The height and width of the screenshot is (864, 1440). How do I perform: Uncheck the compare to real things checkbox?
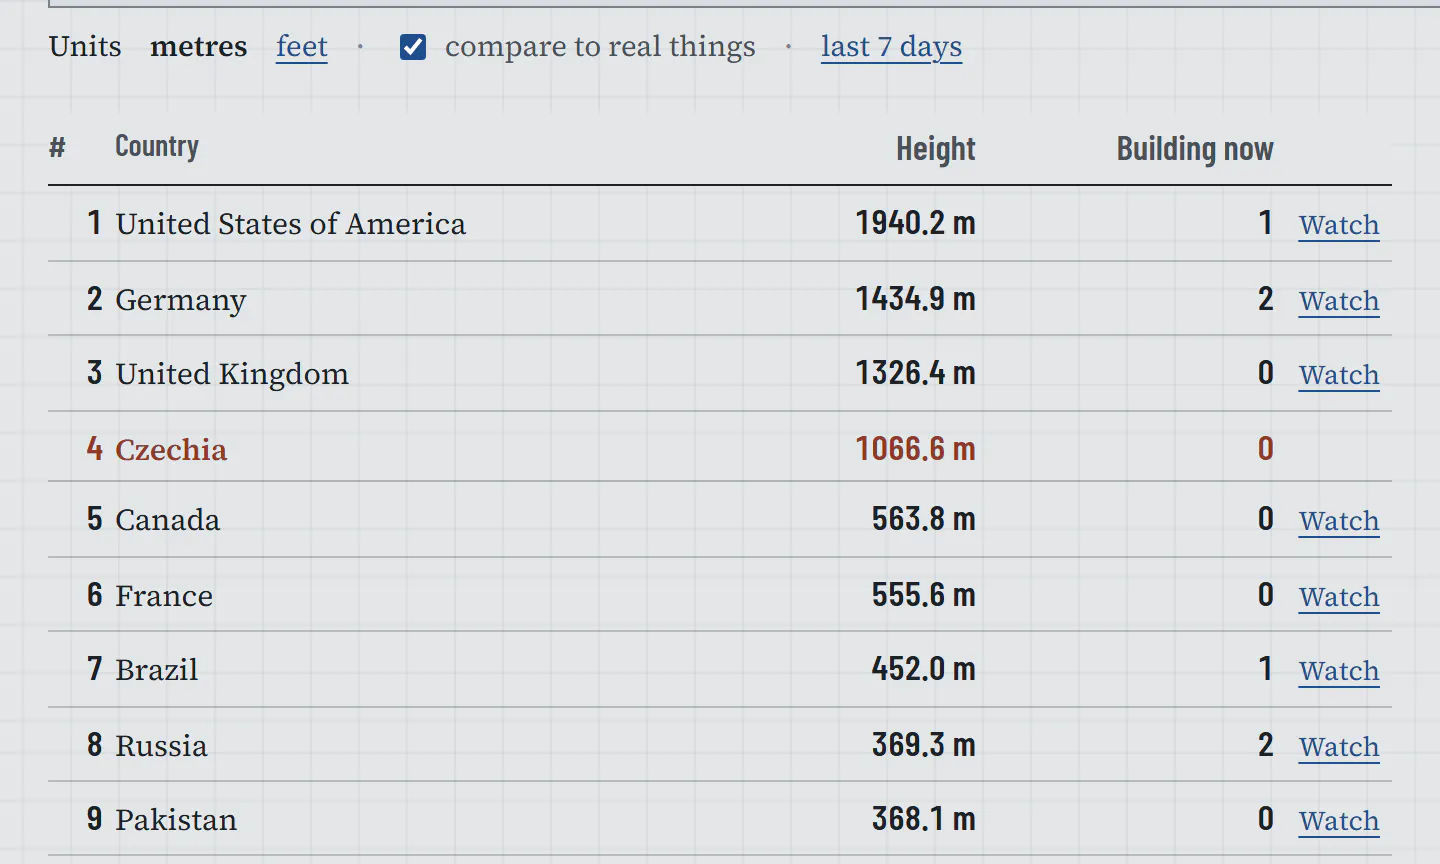tap(413, 47)
